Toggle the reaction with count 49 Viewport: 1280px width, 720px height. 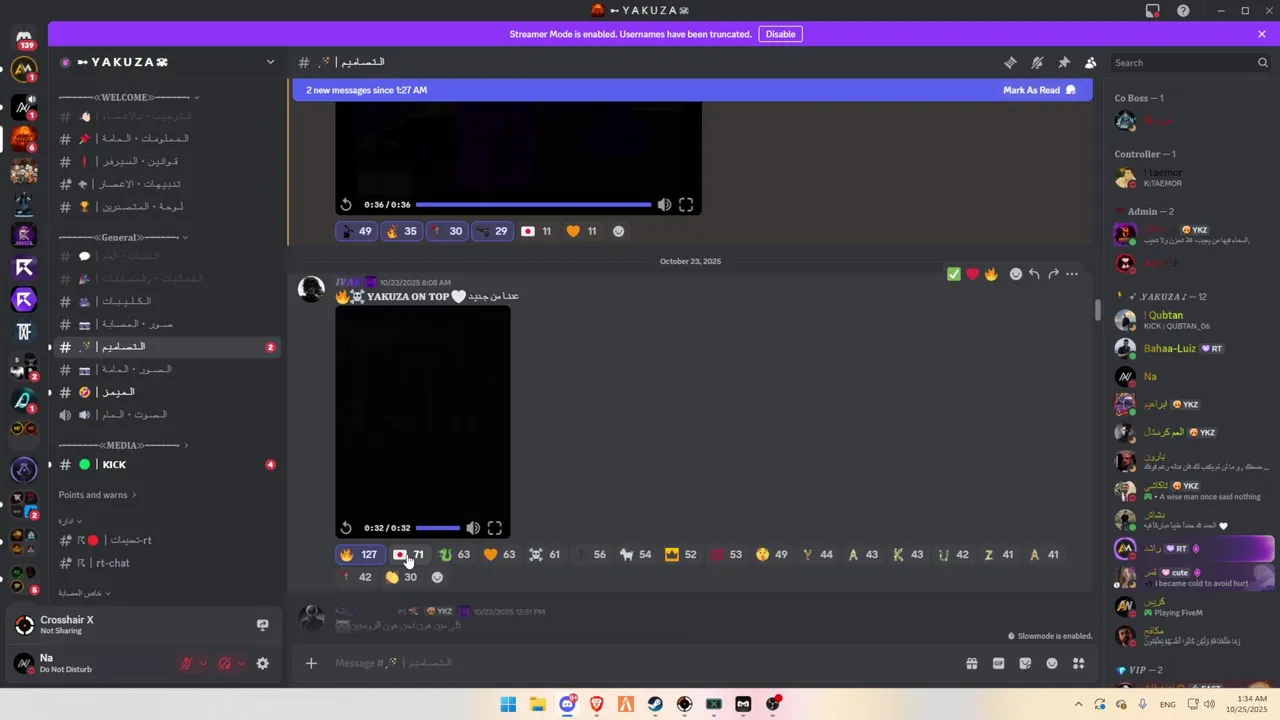(357, 231)
